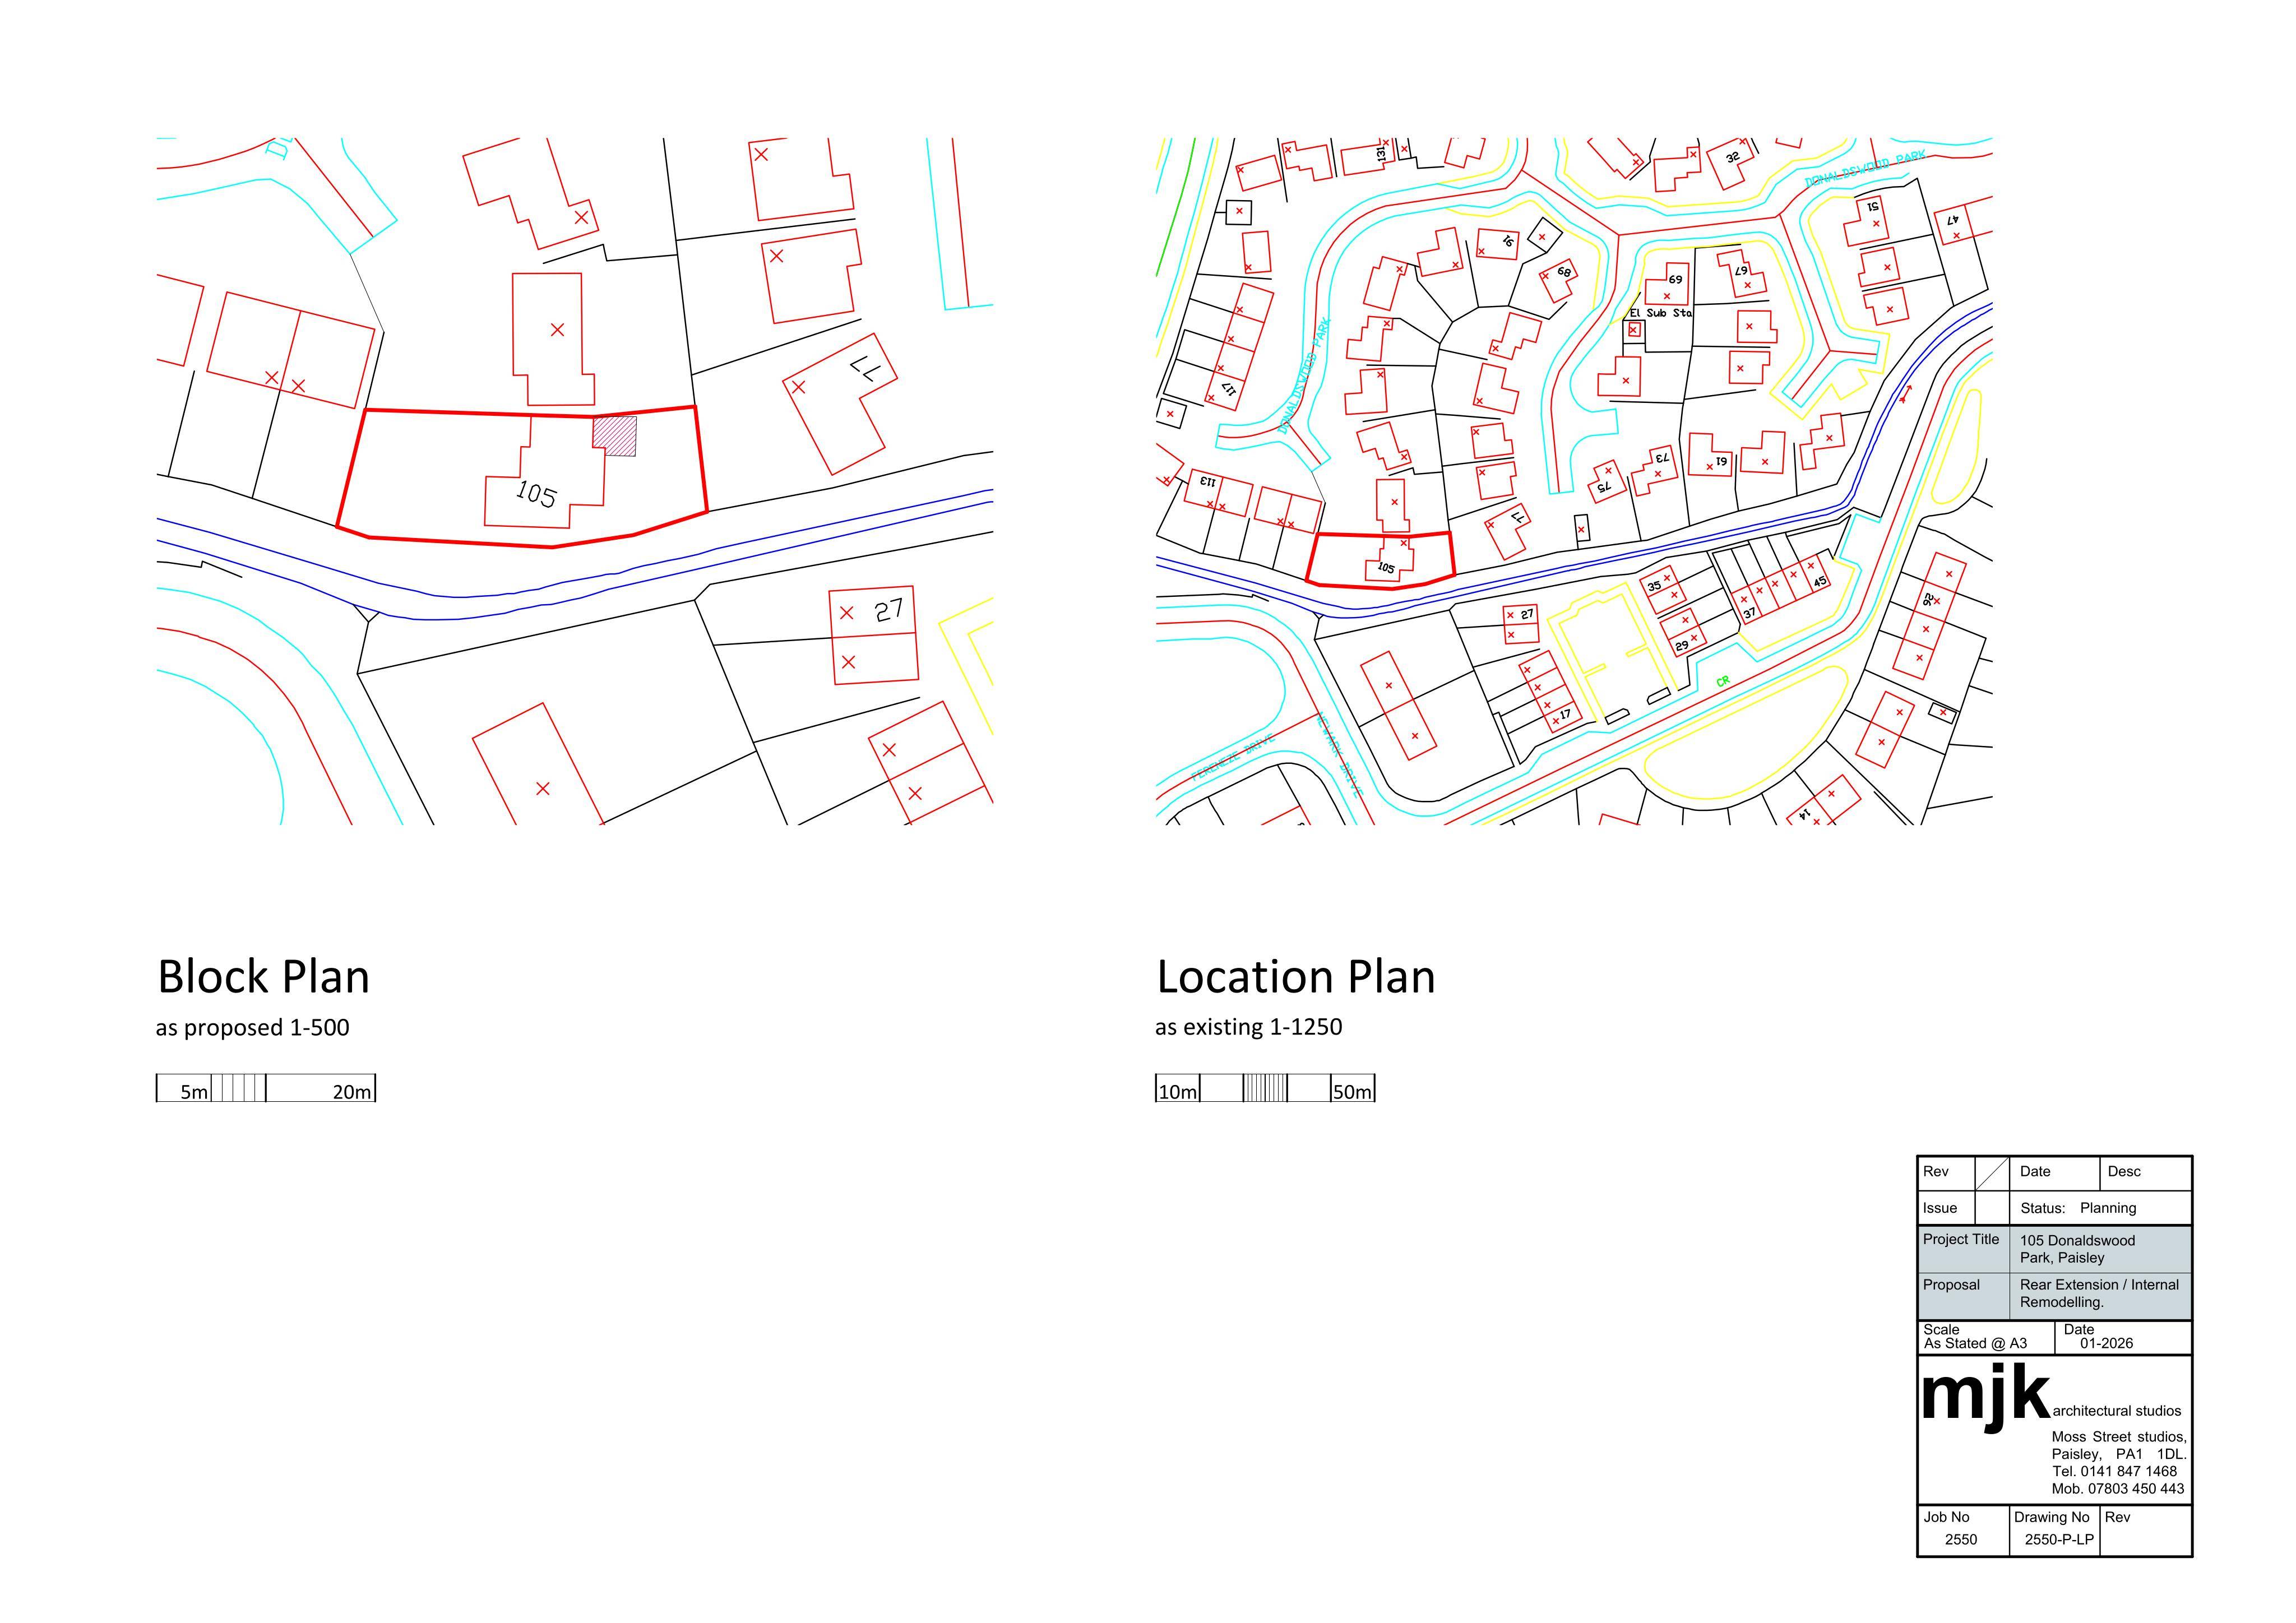Click the "Proposal" label
This screenshot has width=2296, height=1623.
coord(1951,1285)
